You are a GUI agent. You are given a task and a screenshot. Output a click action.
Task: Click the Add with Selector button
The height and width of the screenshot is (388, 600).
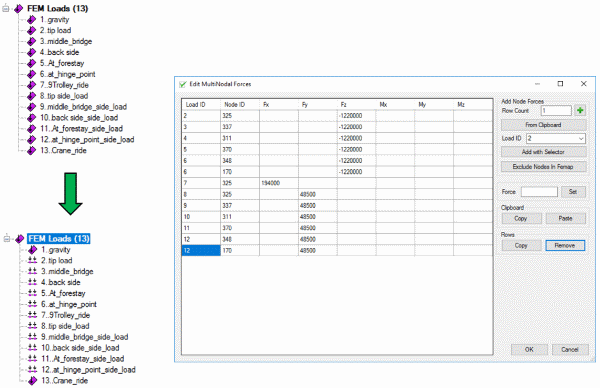[543, 152]
